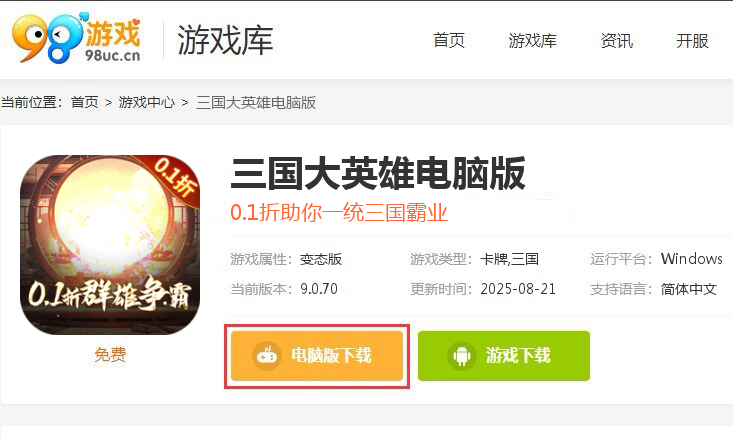The image size is (733, 441).
Task: Click the 卡牌,三国 game type value
Action: click(509, 259)
